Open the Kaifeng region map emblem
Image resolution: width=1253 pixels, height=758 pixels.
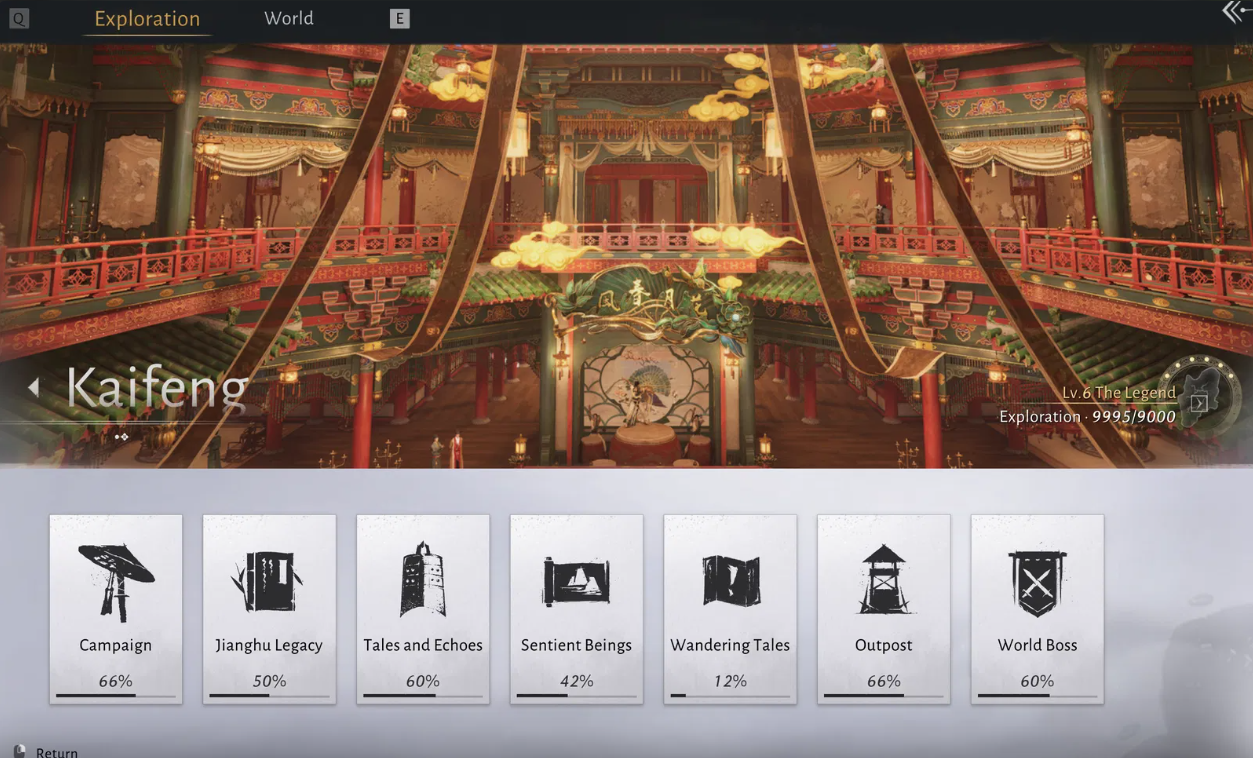pyautogui.click(x=1199, y=397)
